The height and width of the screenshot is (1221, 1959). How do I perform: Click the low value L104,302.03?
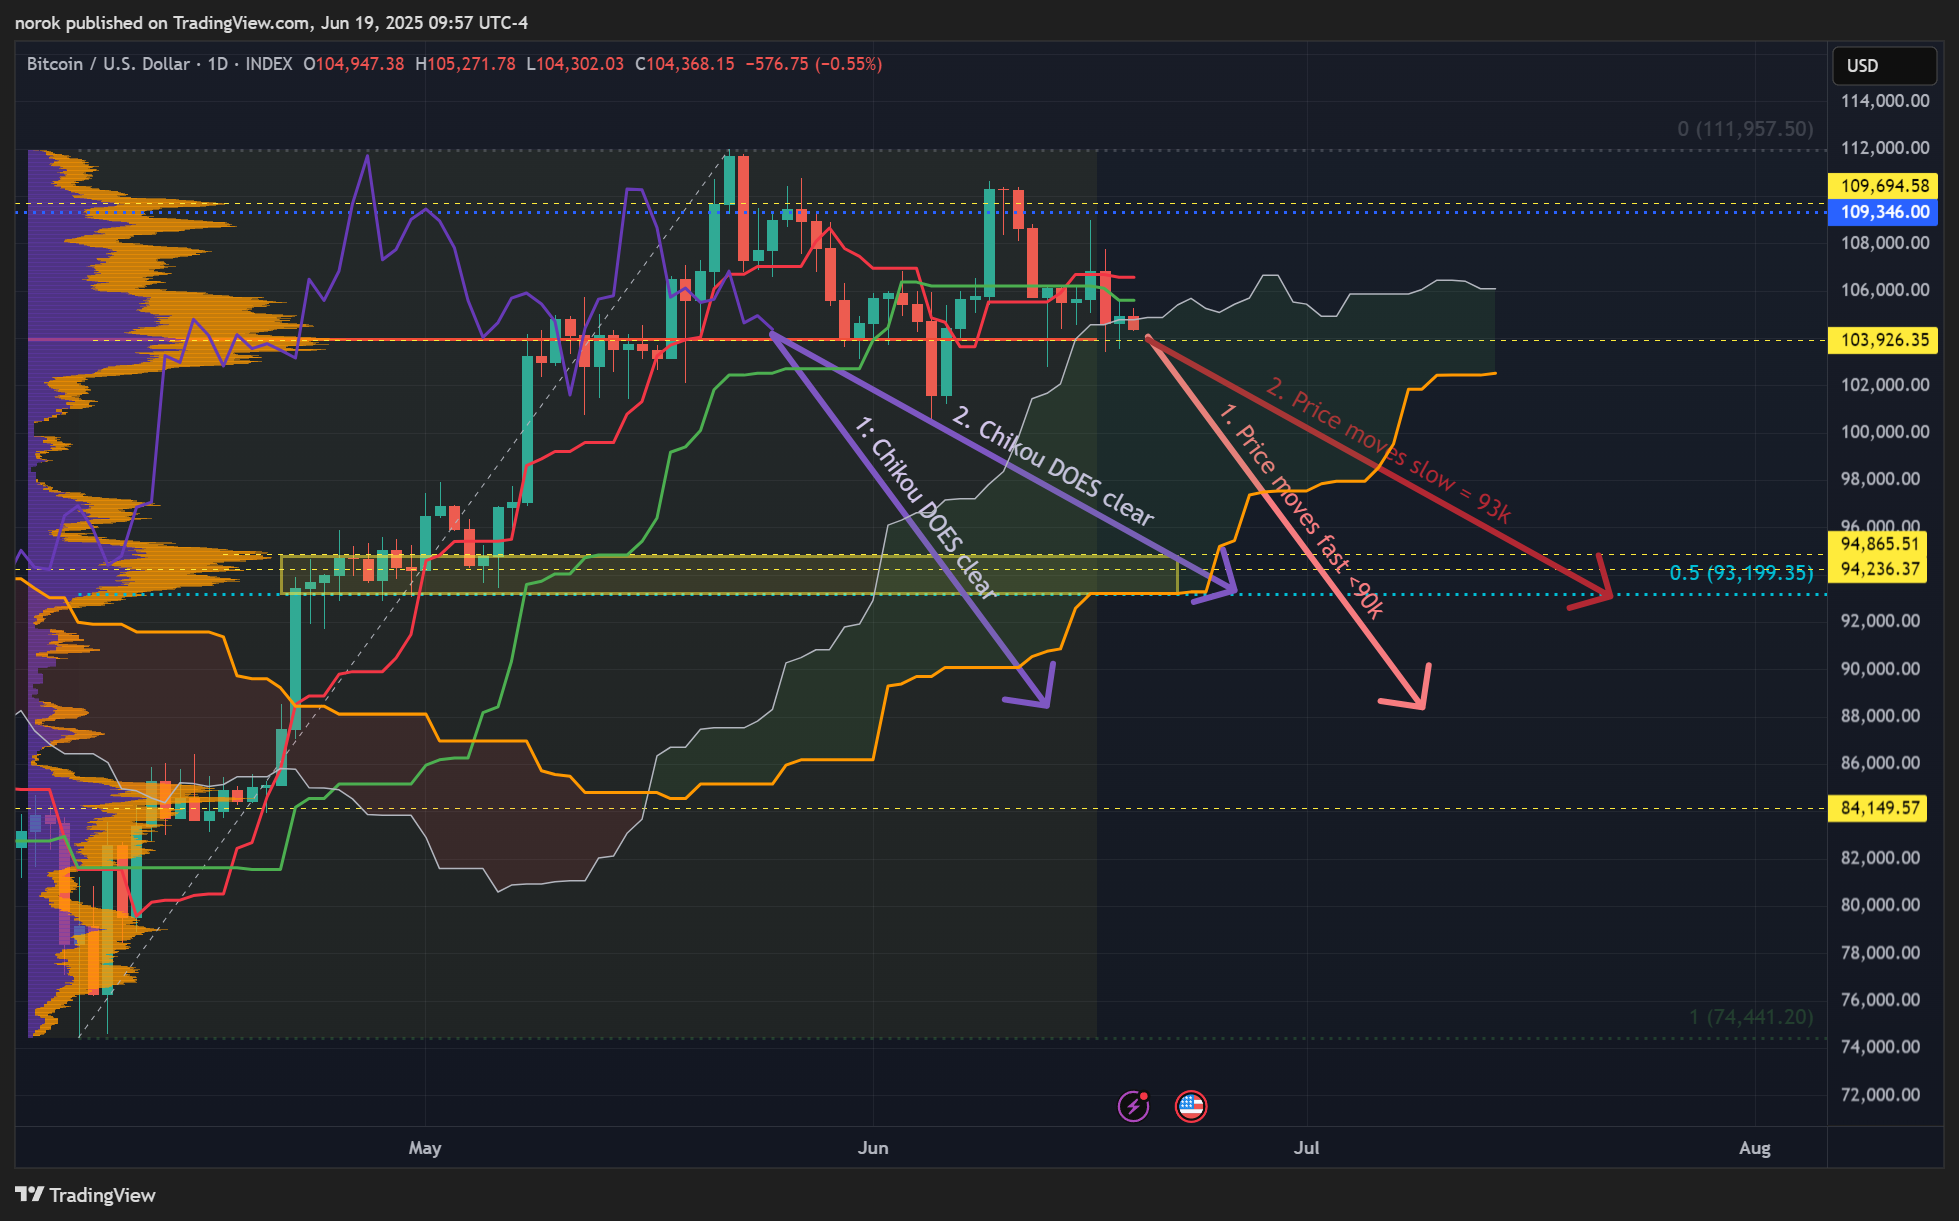[575, 64]
